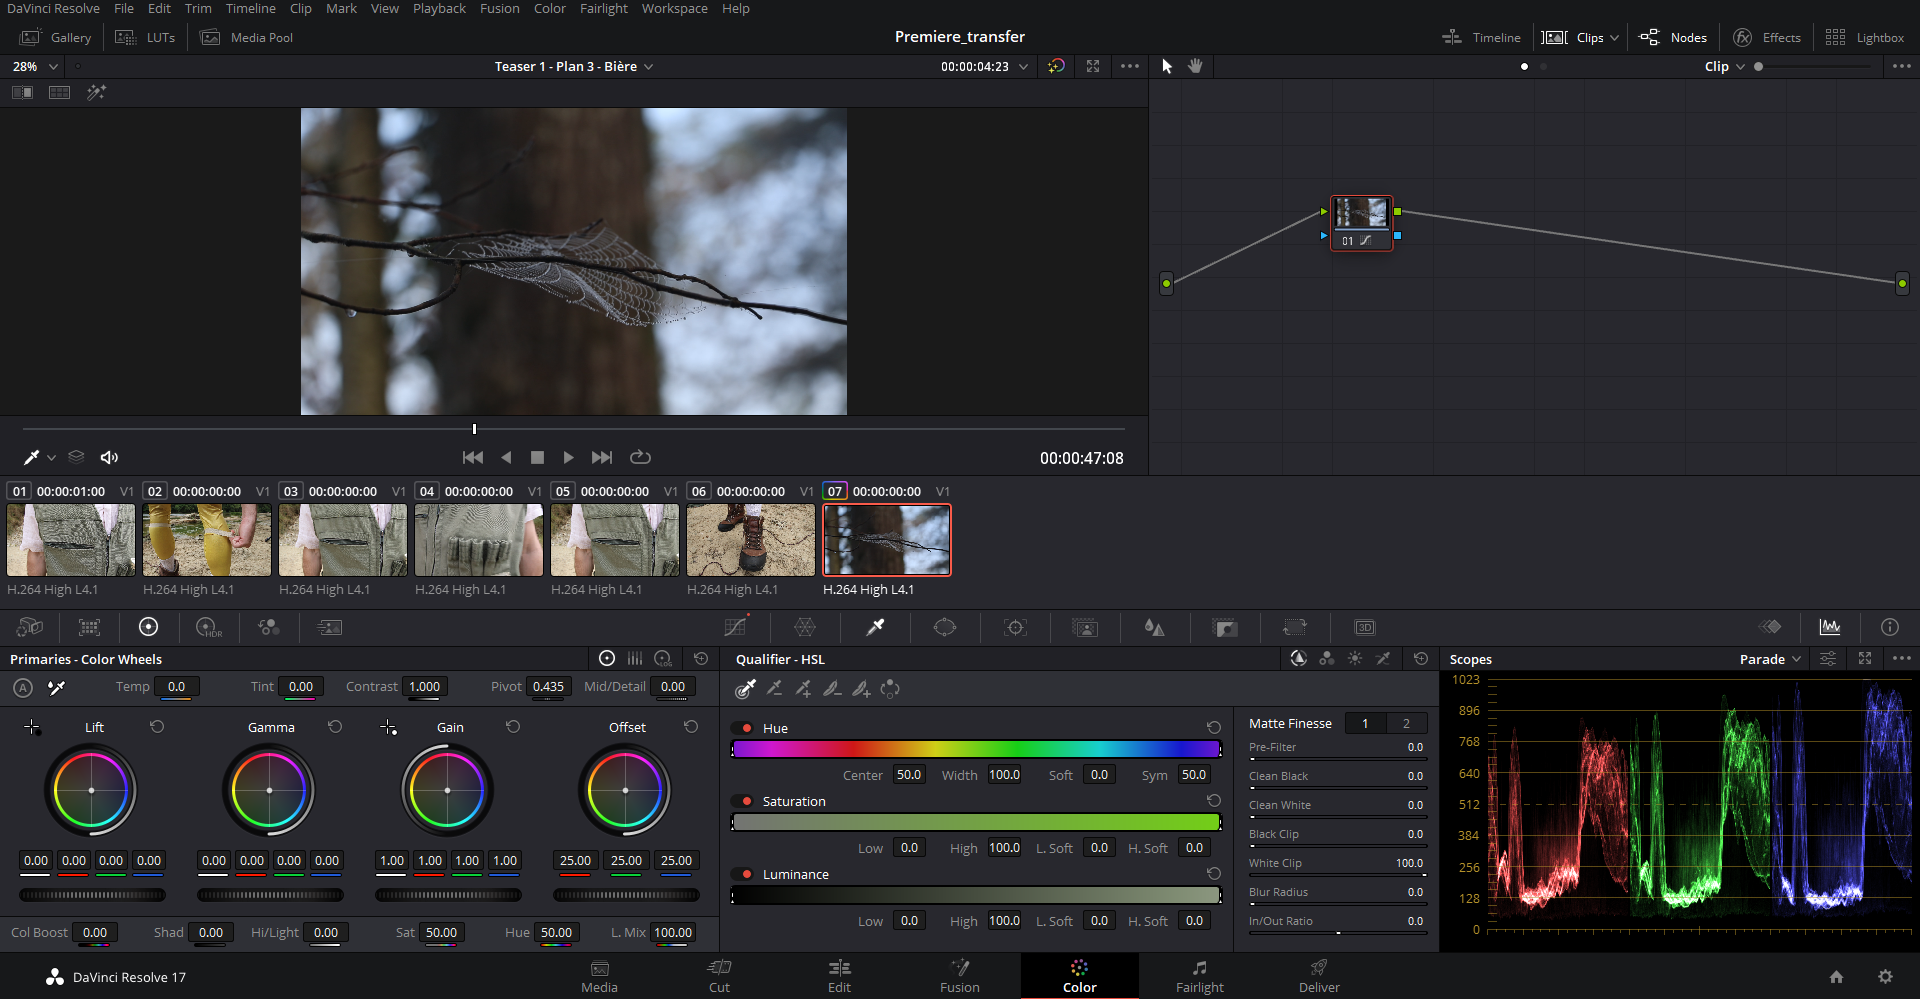Switch to the Deliver page tab
The width and height of the screenshot is (1920, 999).
1319,975
